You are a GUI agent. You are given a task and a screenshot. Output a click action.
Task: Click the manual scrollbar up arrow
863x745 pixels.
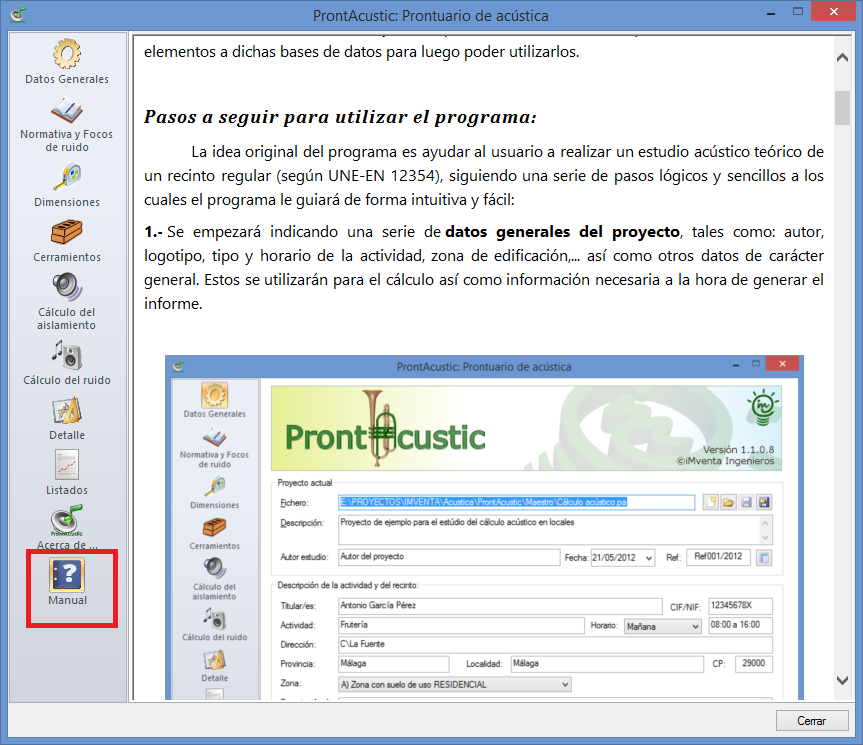click(x=842, y=57)
